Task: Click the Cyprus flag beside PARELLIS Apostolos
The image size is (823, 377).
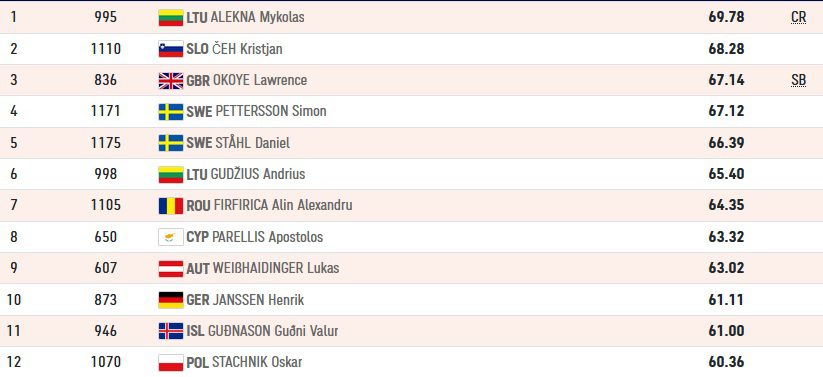Action: click(x=171, y=237)
